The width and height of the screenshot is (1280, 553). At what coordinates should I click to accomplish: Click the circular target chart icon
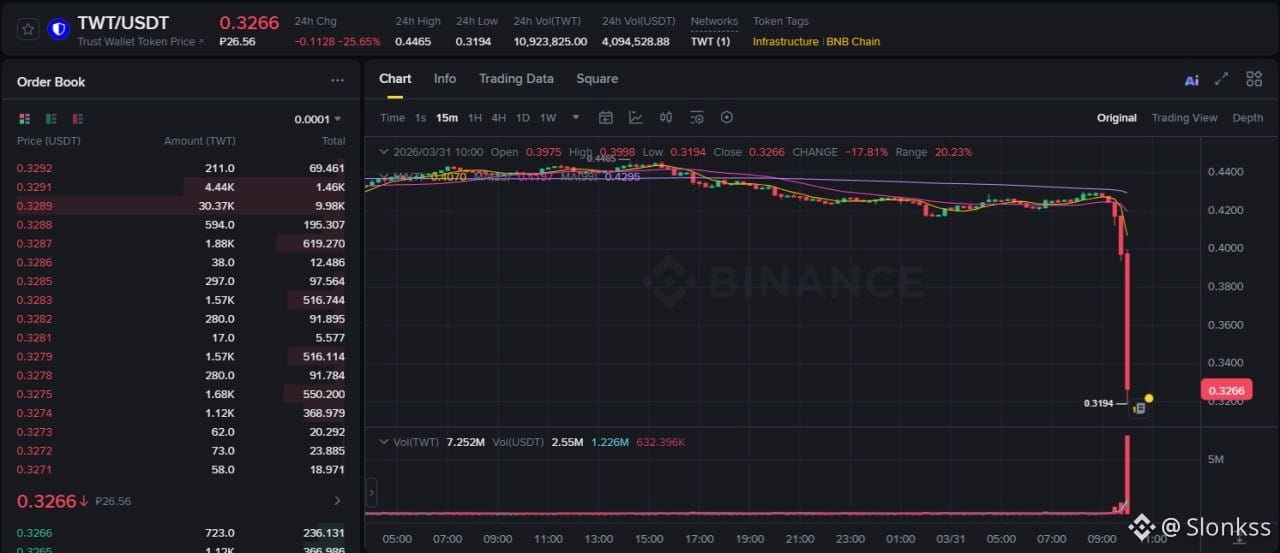tap(727, 117)
